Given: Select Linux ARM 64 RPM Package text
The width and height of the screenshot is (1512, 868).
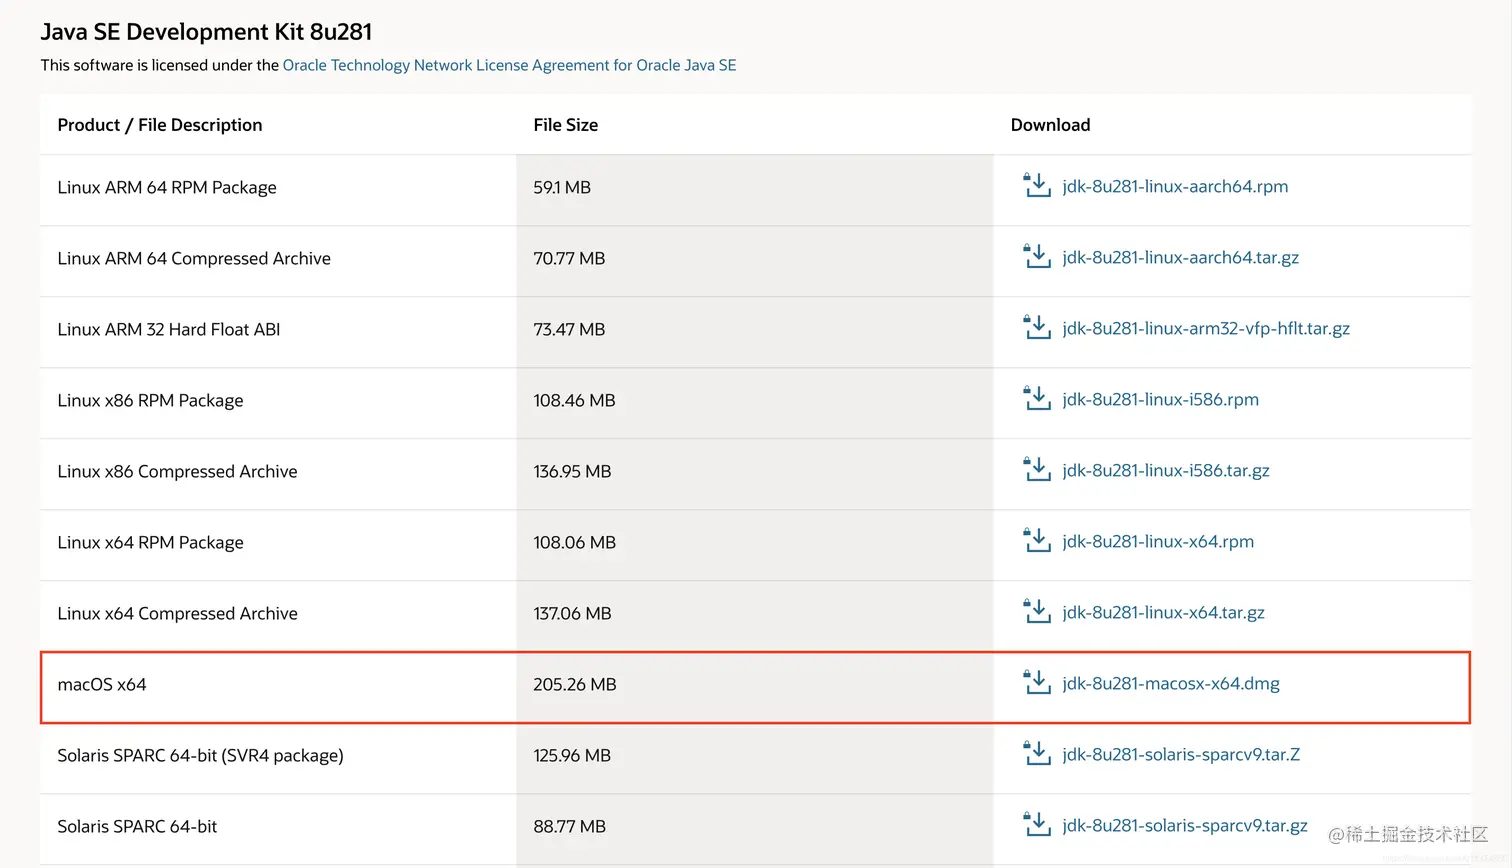Looking at the screenshot, I should click(x=167, y=187).
